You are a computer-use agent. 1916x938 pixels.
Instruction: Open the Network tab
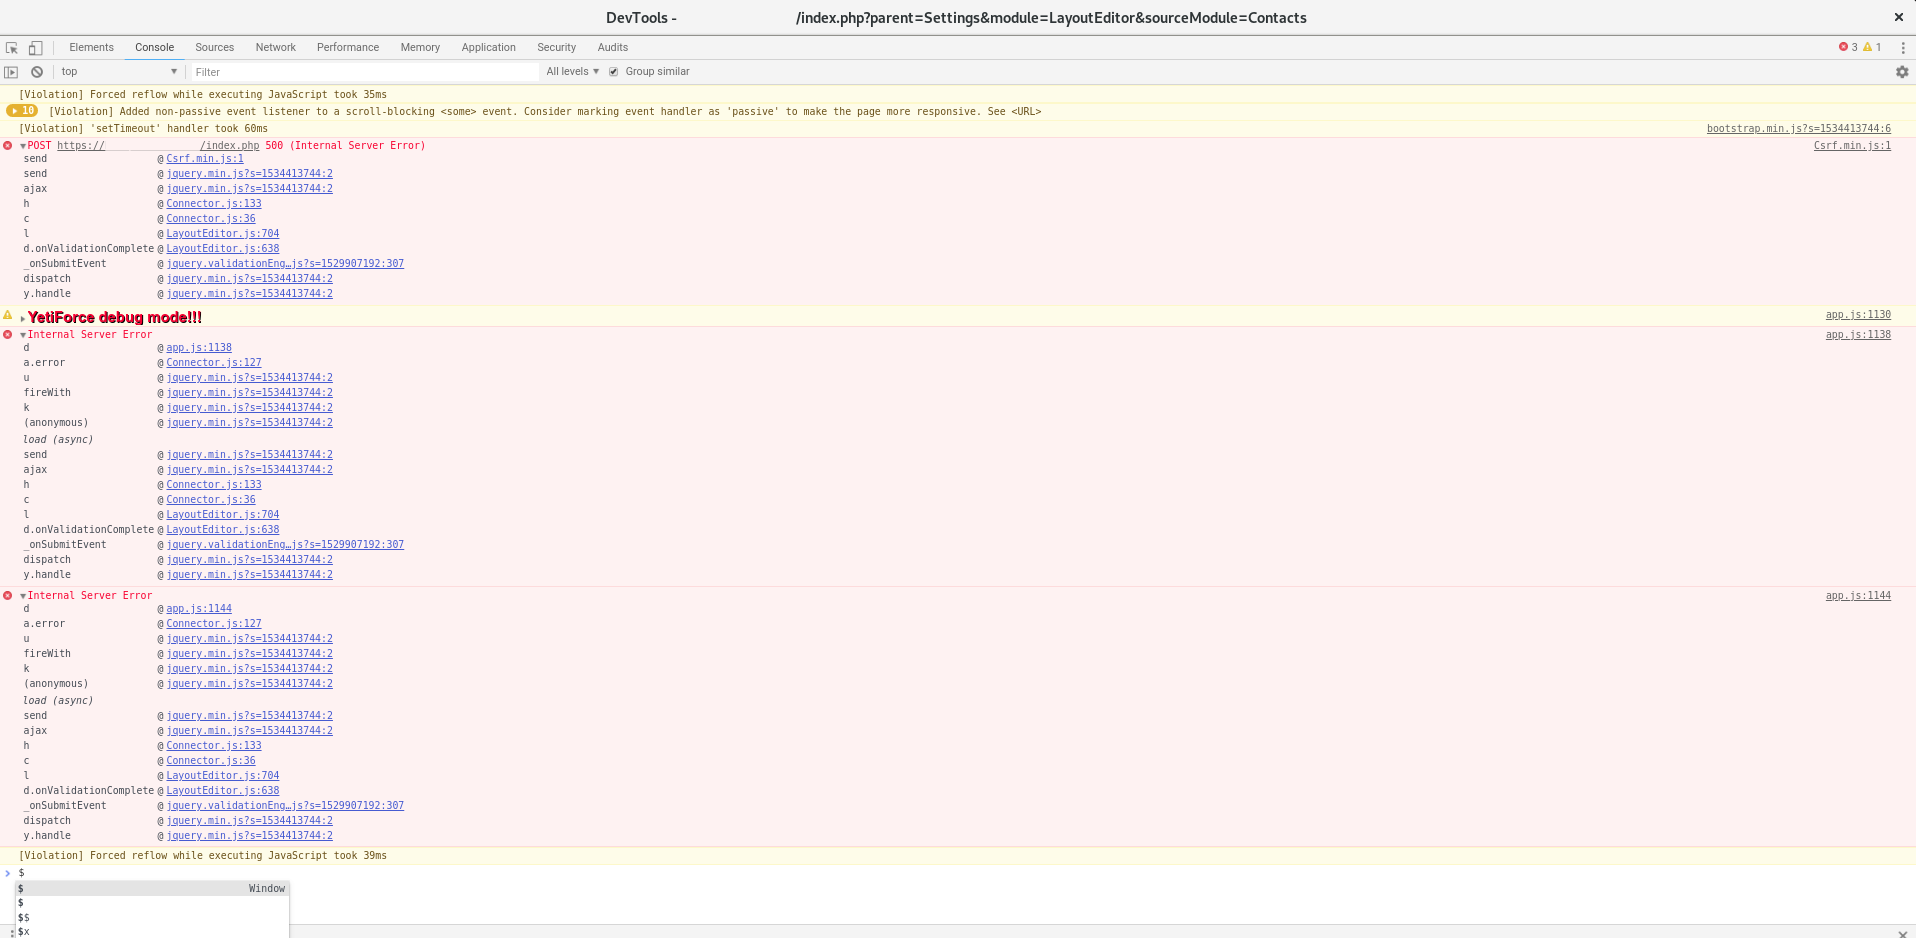coord(275,47)
